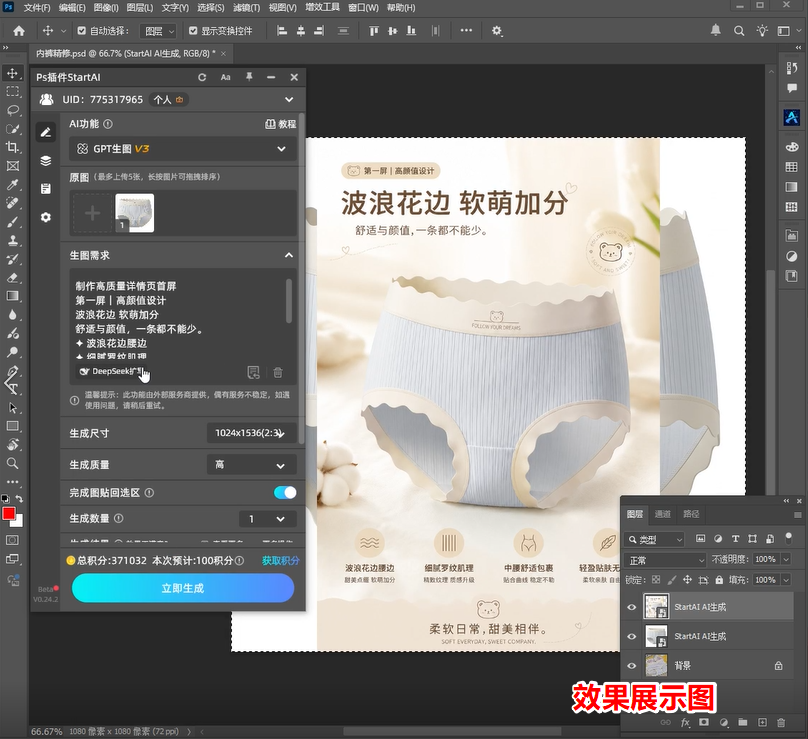Click the DeepSeek扩写 button
This screenshot has height=739, width=808.
tap(111, 371)
